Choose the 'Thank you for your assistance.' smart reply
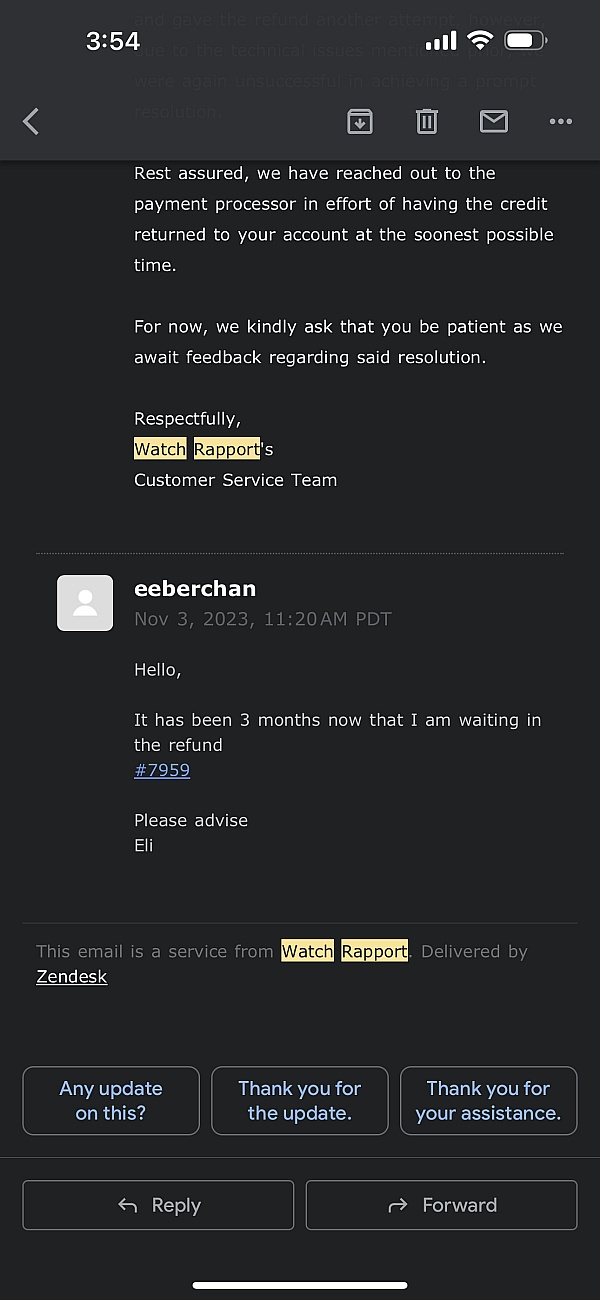Viewport: 600px width, 1300px height. (x=489, y=1101)
